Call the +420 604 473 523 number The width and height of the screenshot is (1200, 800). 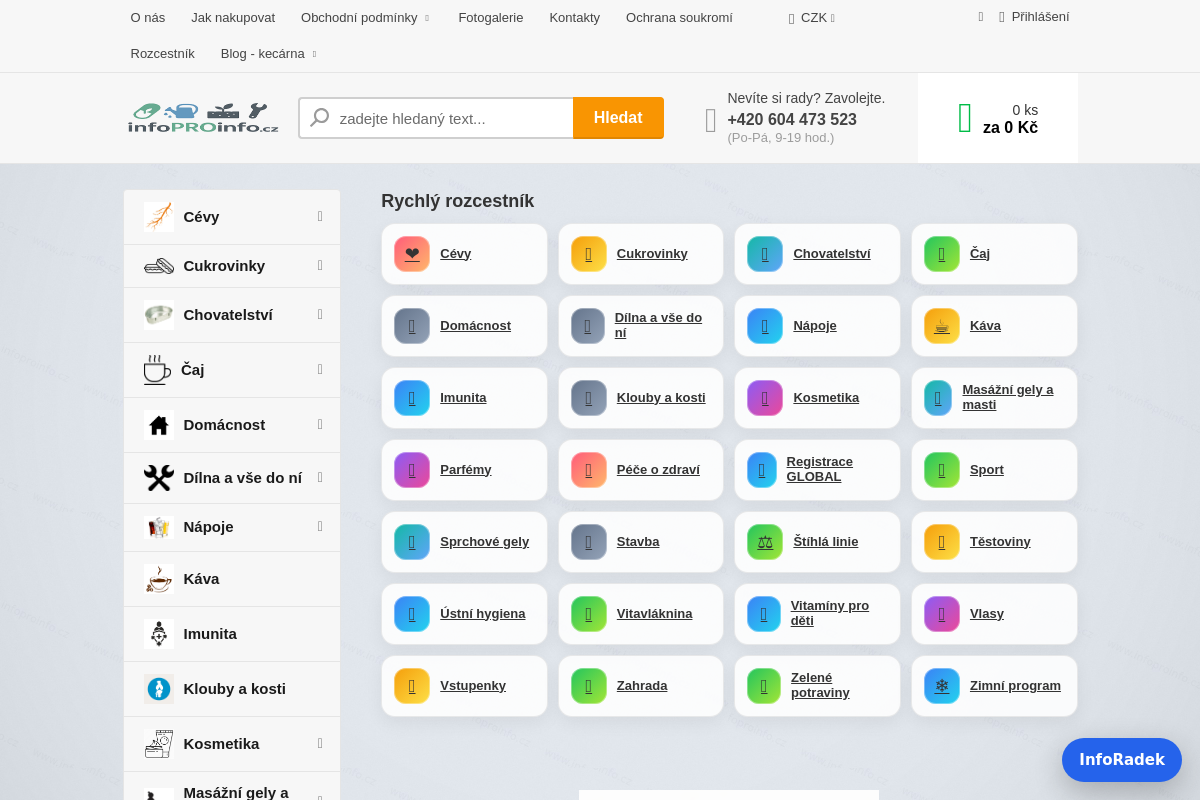[x=792, y=120]
